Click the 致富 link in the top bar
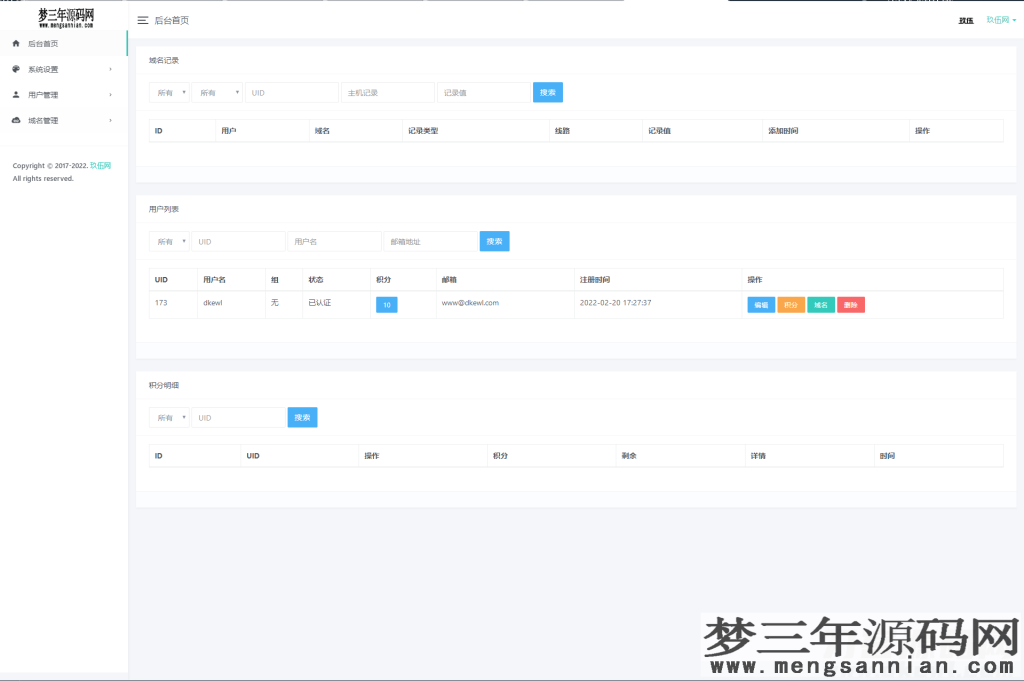1024x681 pixels. [965, 19]
